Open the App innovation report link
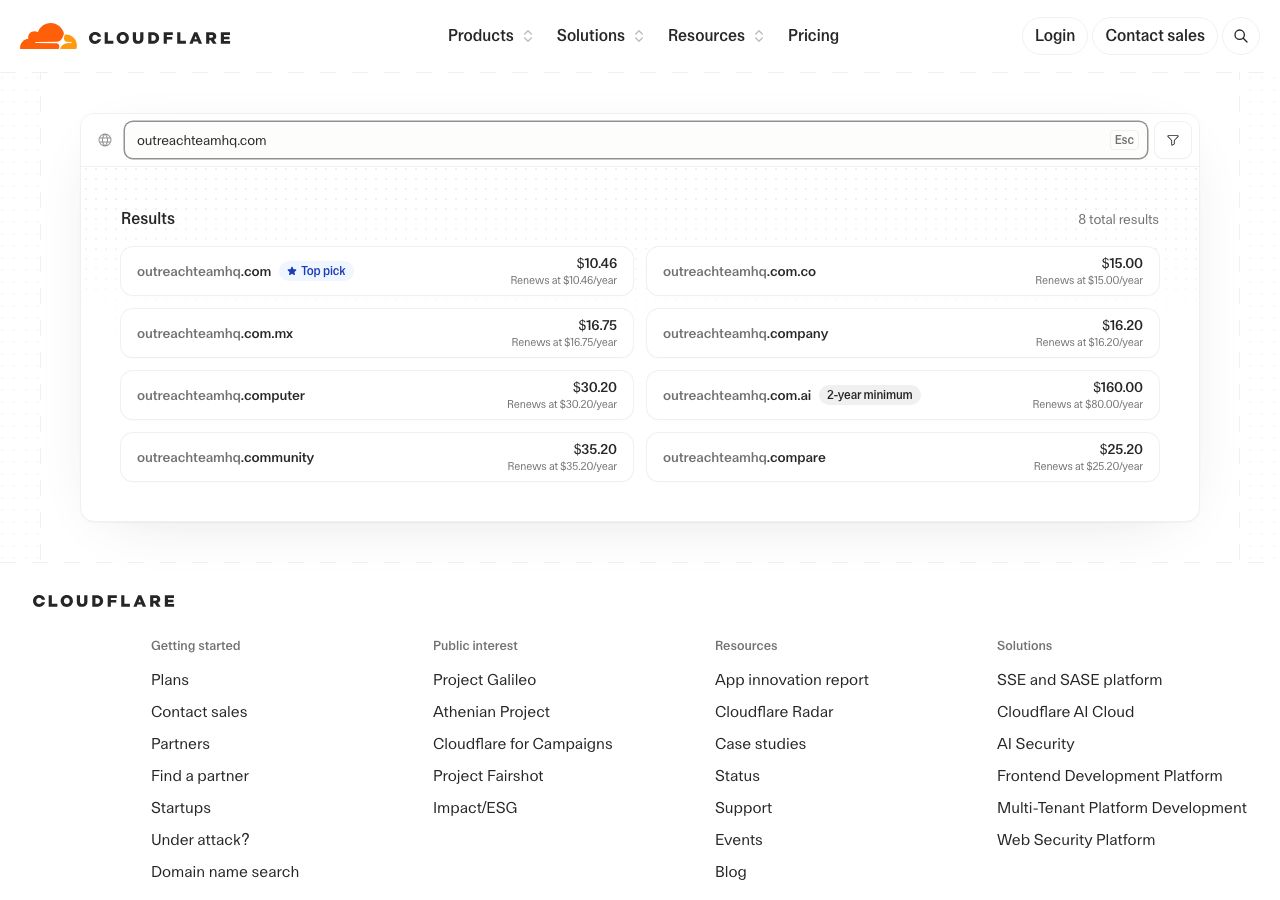This screenshot has height=900, width=1280. pyautogui.click(x=792, y=680)
